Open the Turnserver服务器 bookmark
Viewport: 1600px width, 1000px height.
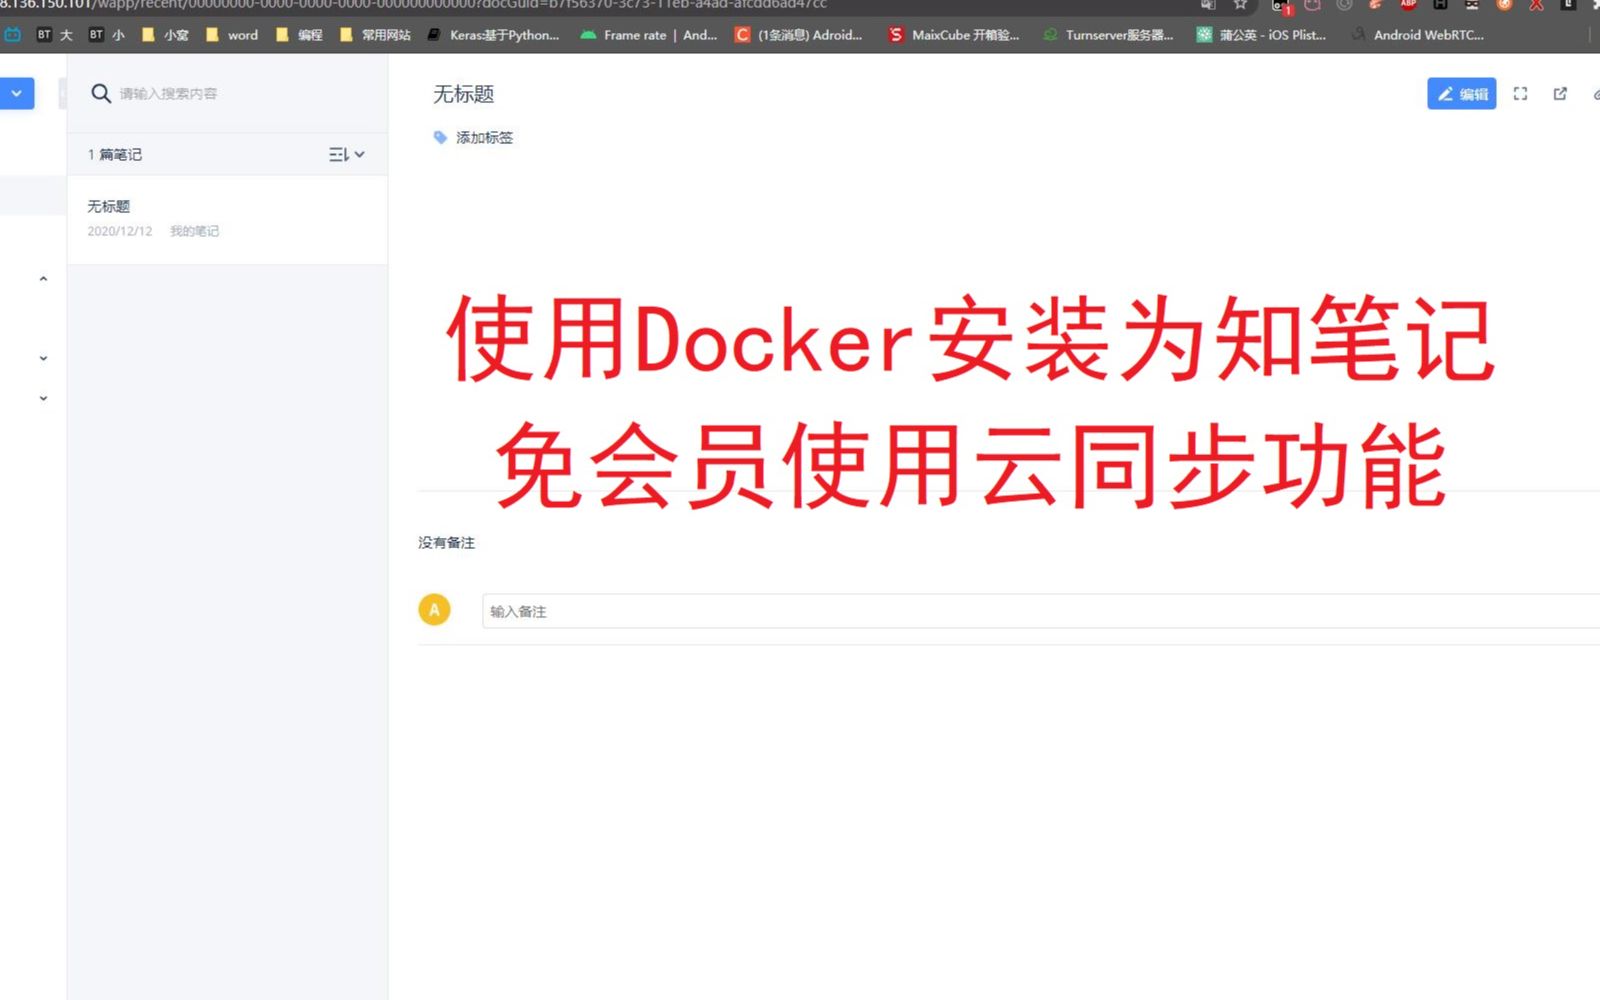(1108, 35)
